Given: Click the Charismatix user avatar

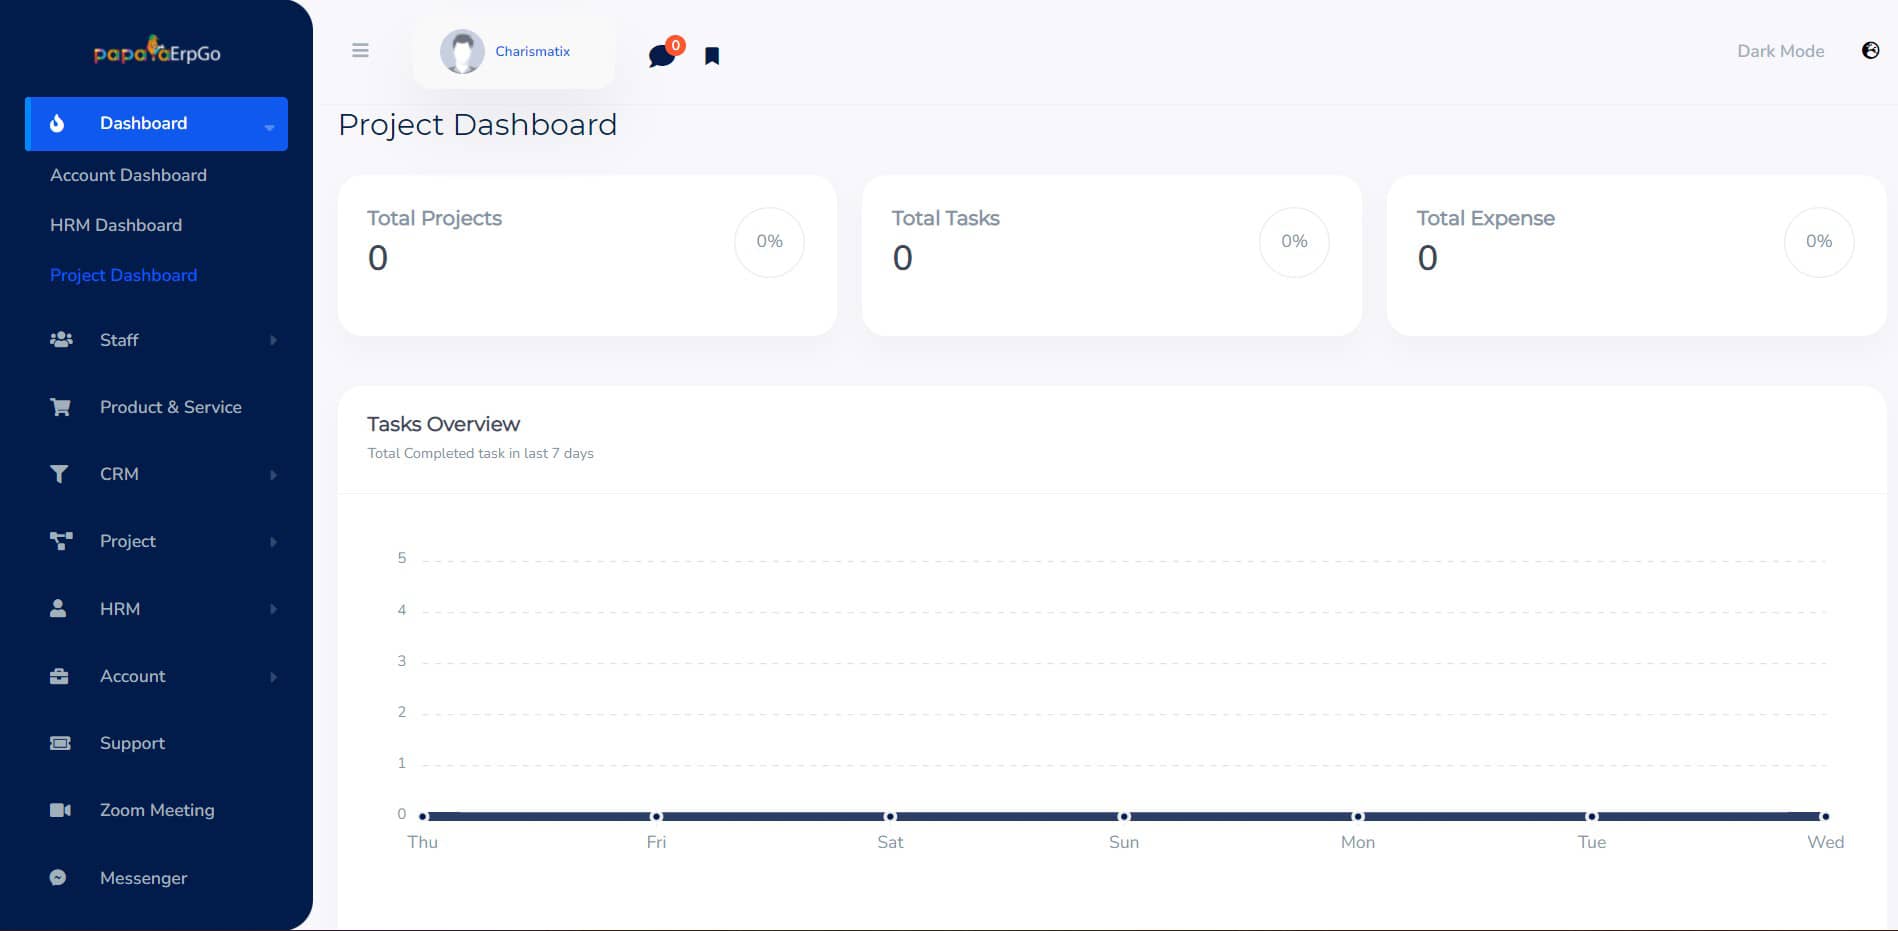Looking at the screenshot, I should click(x=462, y=51).
